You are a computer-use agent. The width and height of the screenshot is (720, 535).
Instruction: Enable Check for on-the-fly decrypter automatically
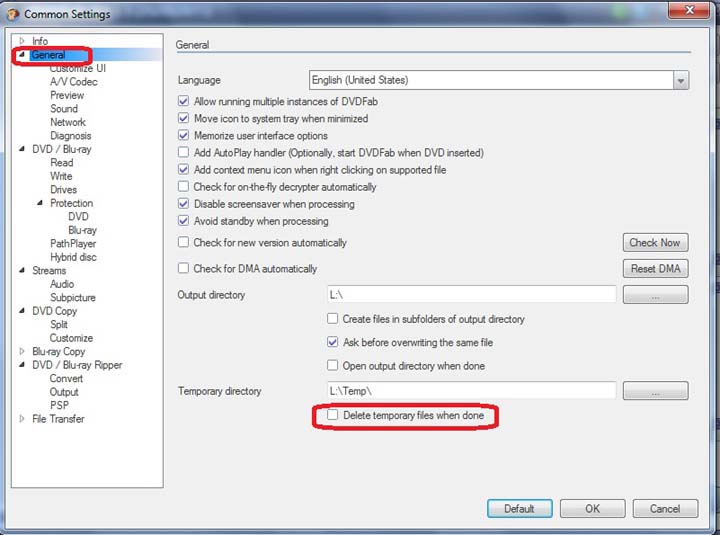coord(183,186)
